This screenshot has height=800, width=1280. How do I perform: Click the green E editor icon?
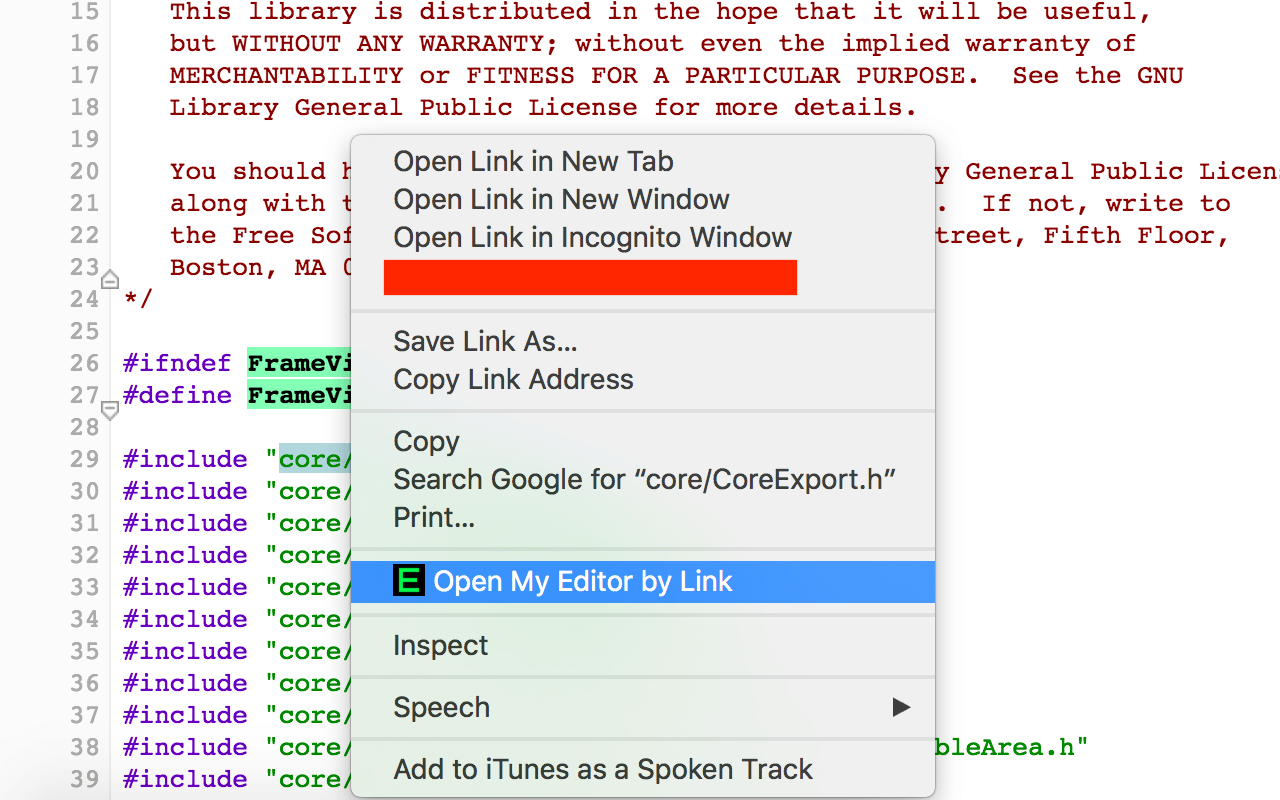pyautogui.click(x=409, y=581)
